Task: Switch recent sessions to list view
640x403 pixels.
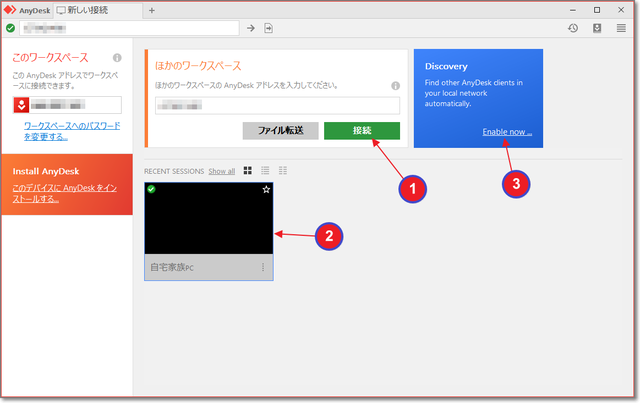Action: tap(265, 171)
